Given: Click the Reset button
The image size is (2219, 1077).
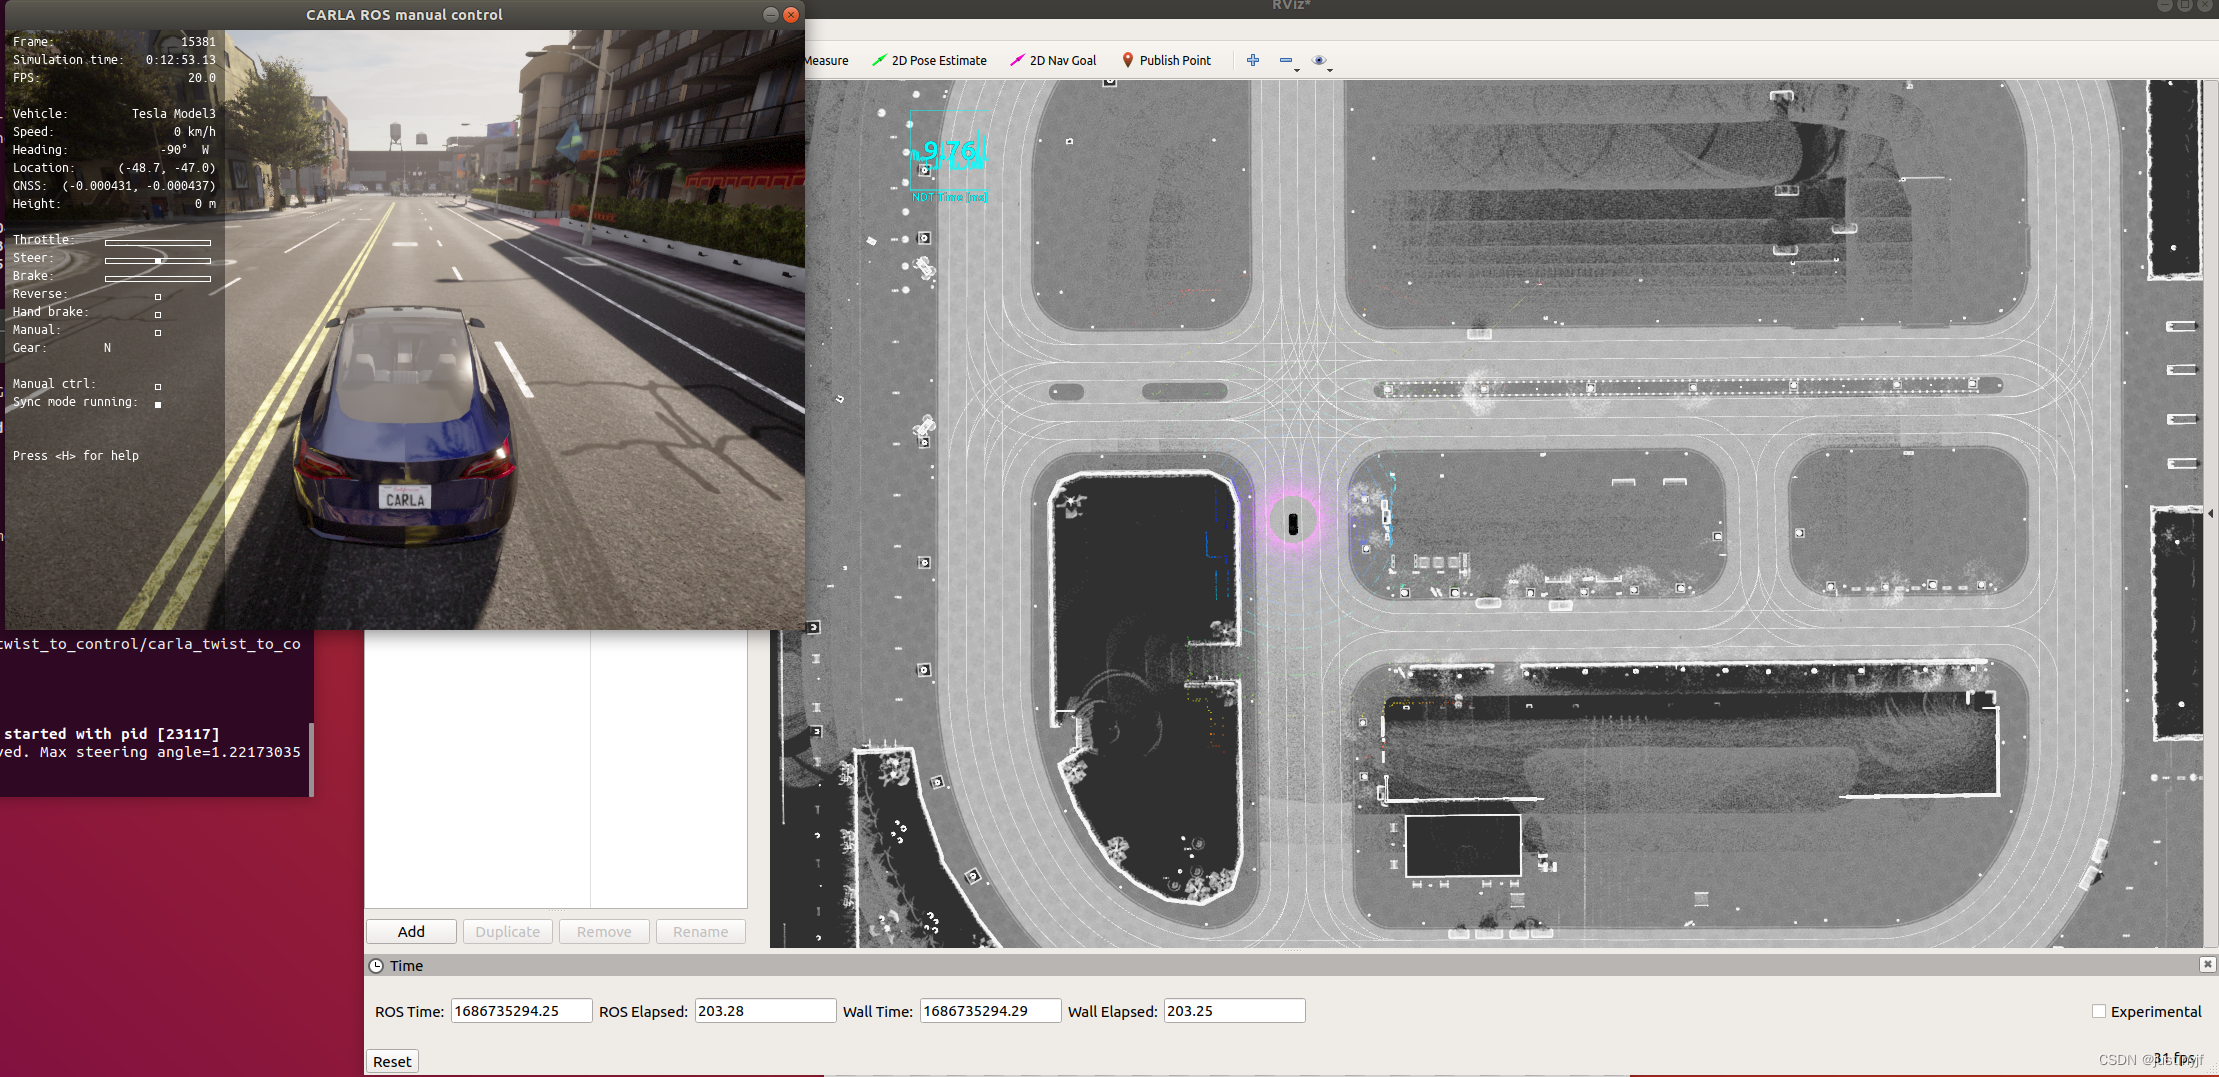Looking at the screenshot, I should point(392,1061).
